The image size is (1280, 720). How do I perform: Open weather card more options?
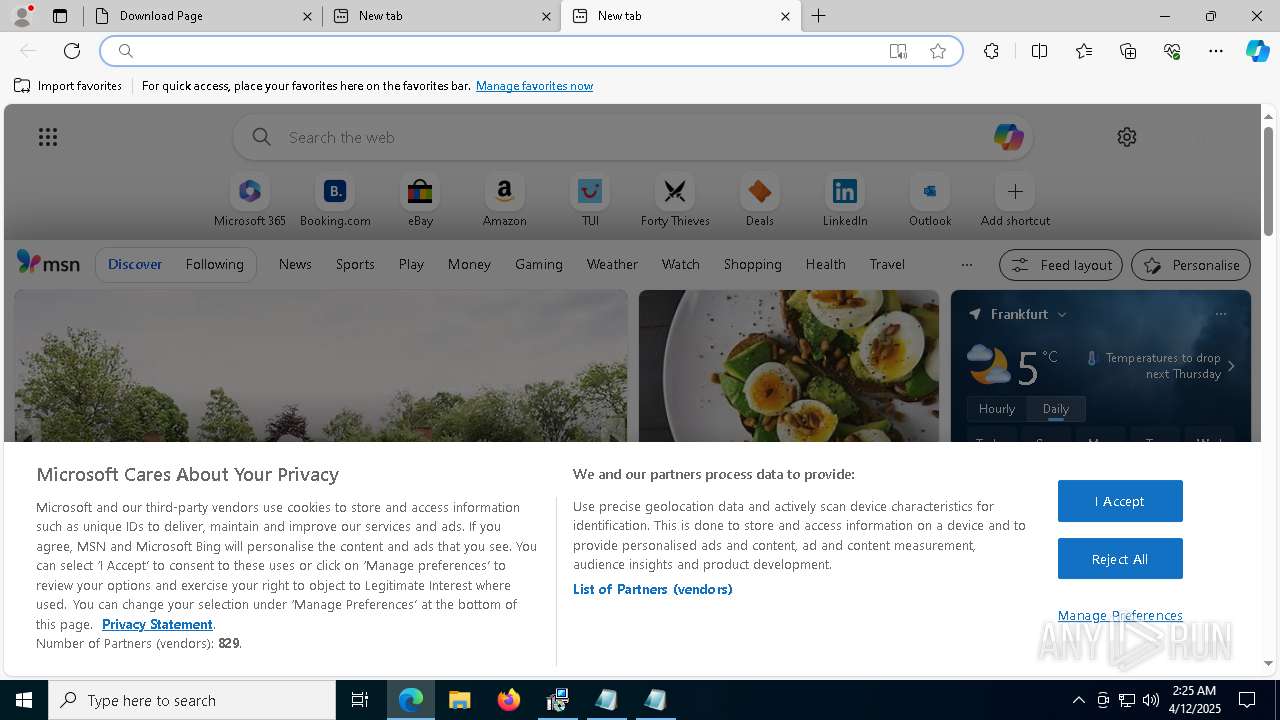(1220, 314)
